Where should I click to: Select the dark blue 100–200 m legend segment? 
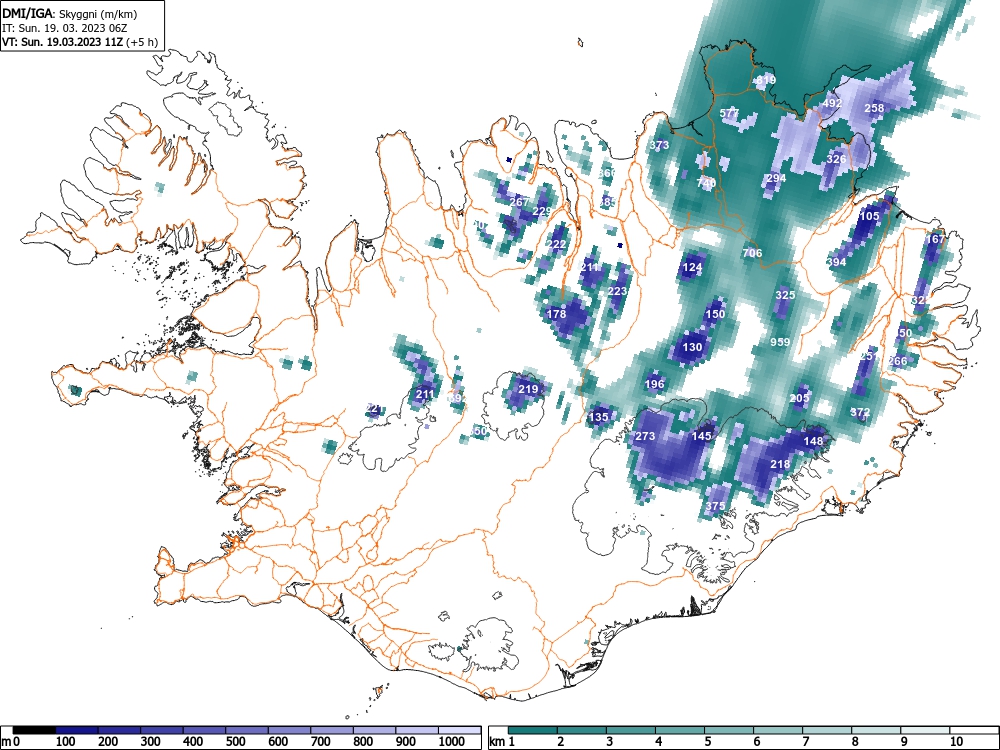point(77,730)
